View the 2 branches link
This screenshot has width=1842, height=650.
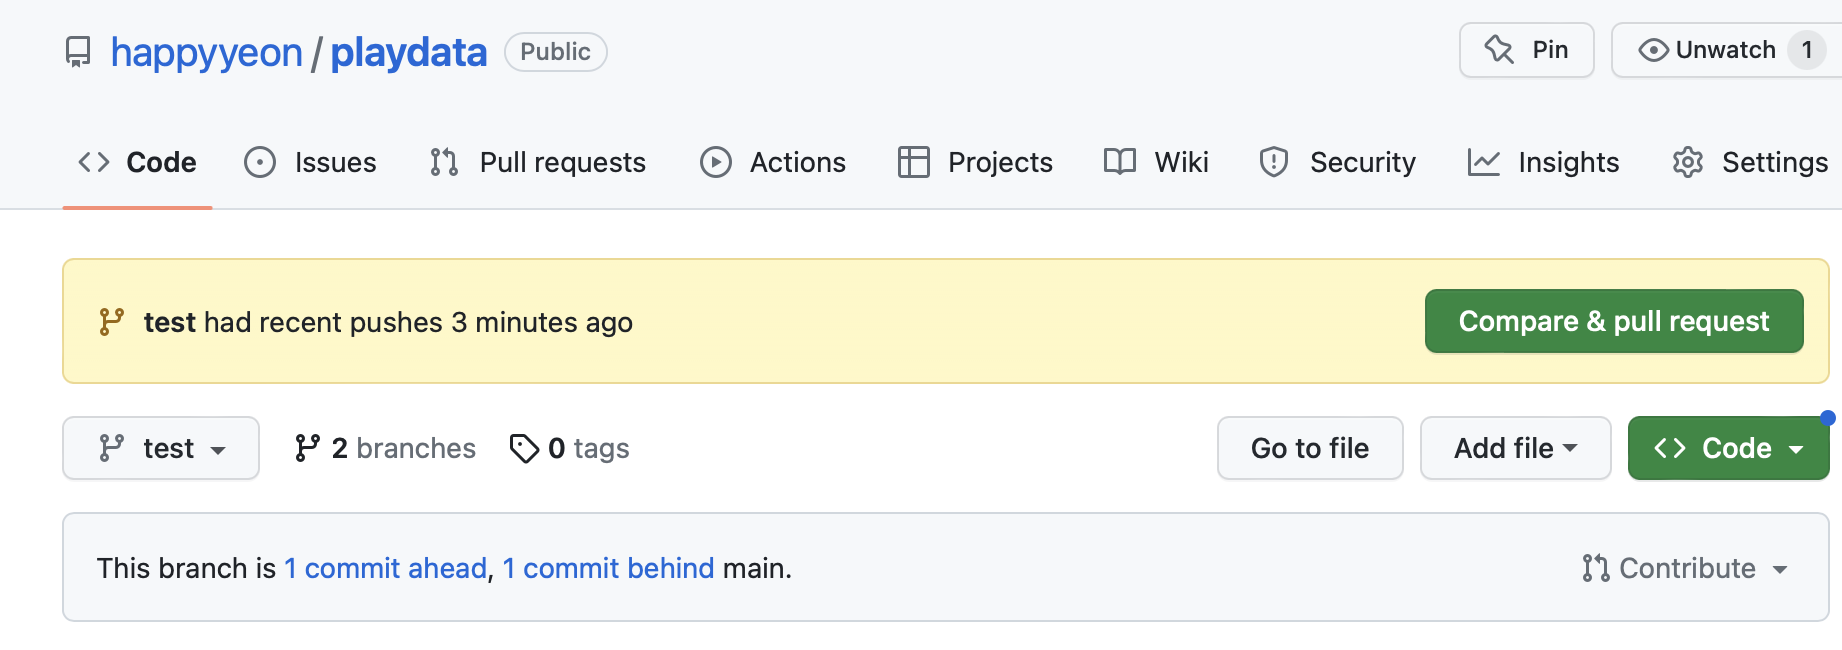[x=386, y=448]
